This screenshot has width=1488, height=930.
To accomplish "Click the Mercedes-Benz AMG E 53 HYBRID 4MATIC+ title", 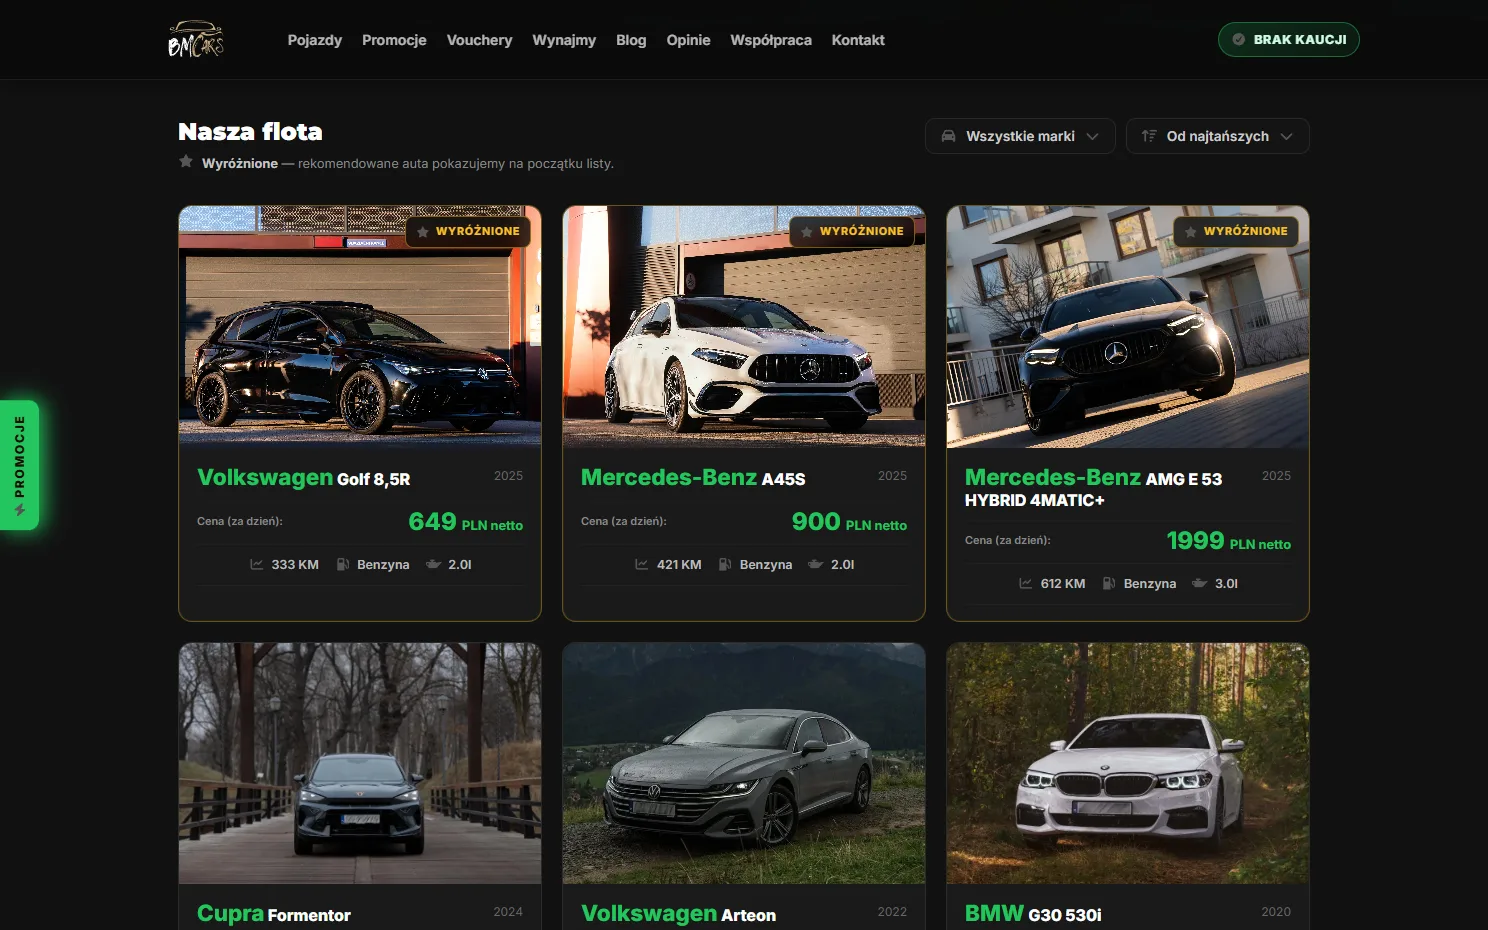I will click(x=1094, y=488).
